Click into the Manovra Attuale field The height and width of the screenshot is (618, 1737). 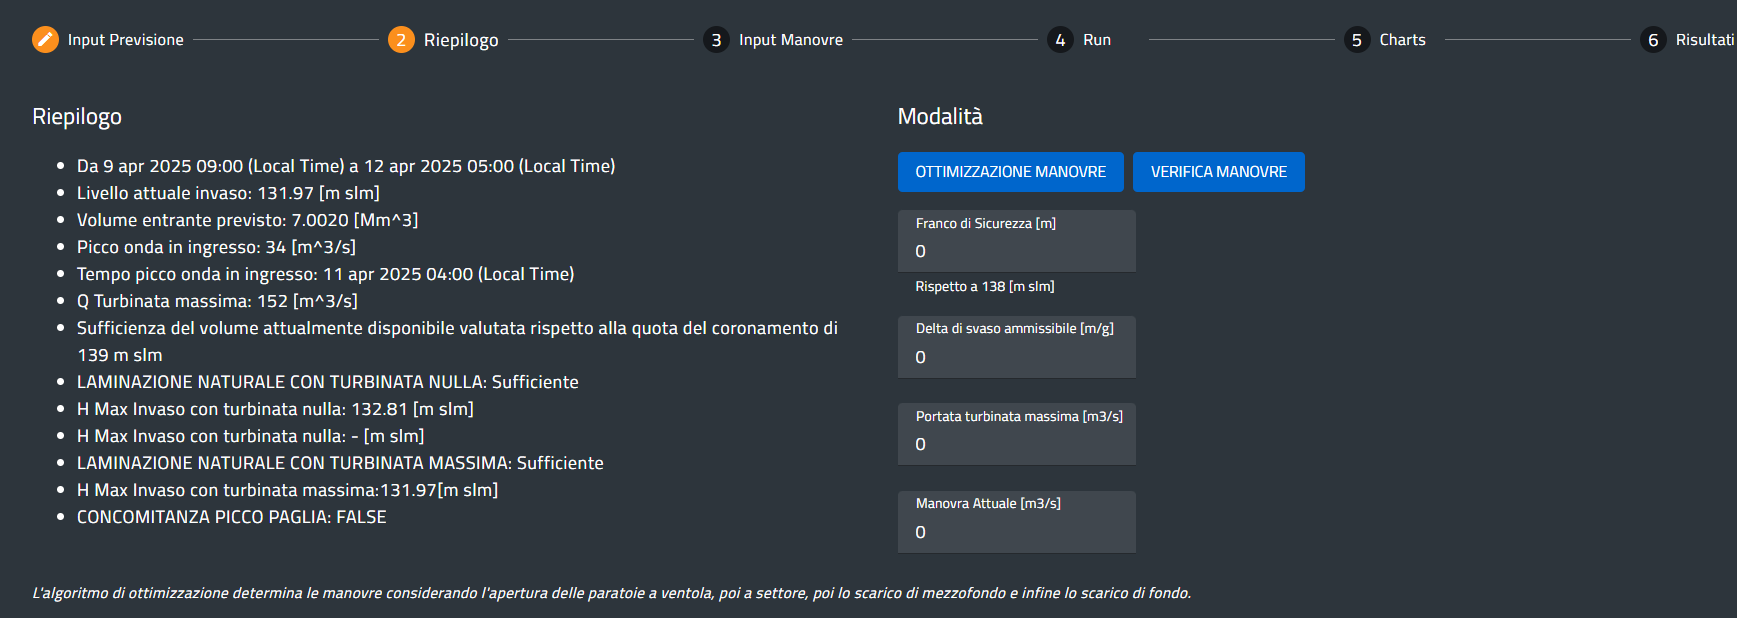[1016, 532]
